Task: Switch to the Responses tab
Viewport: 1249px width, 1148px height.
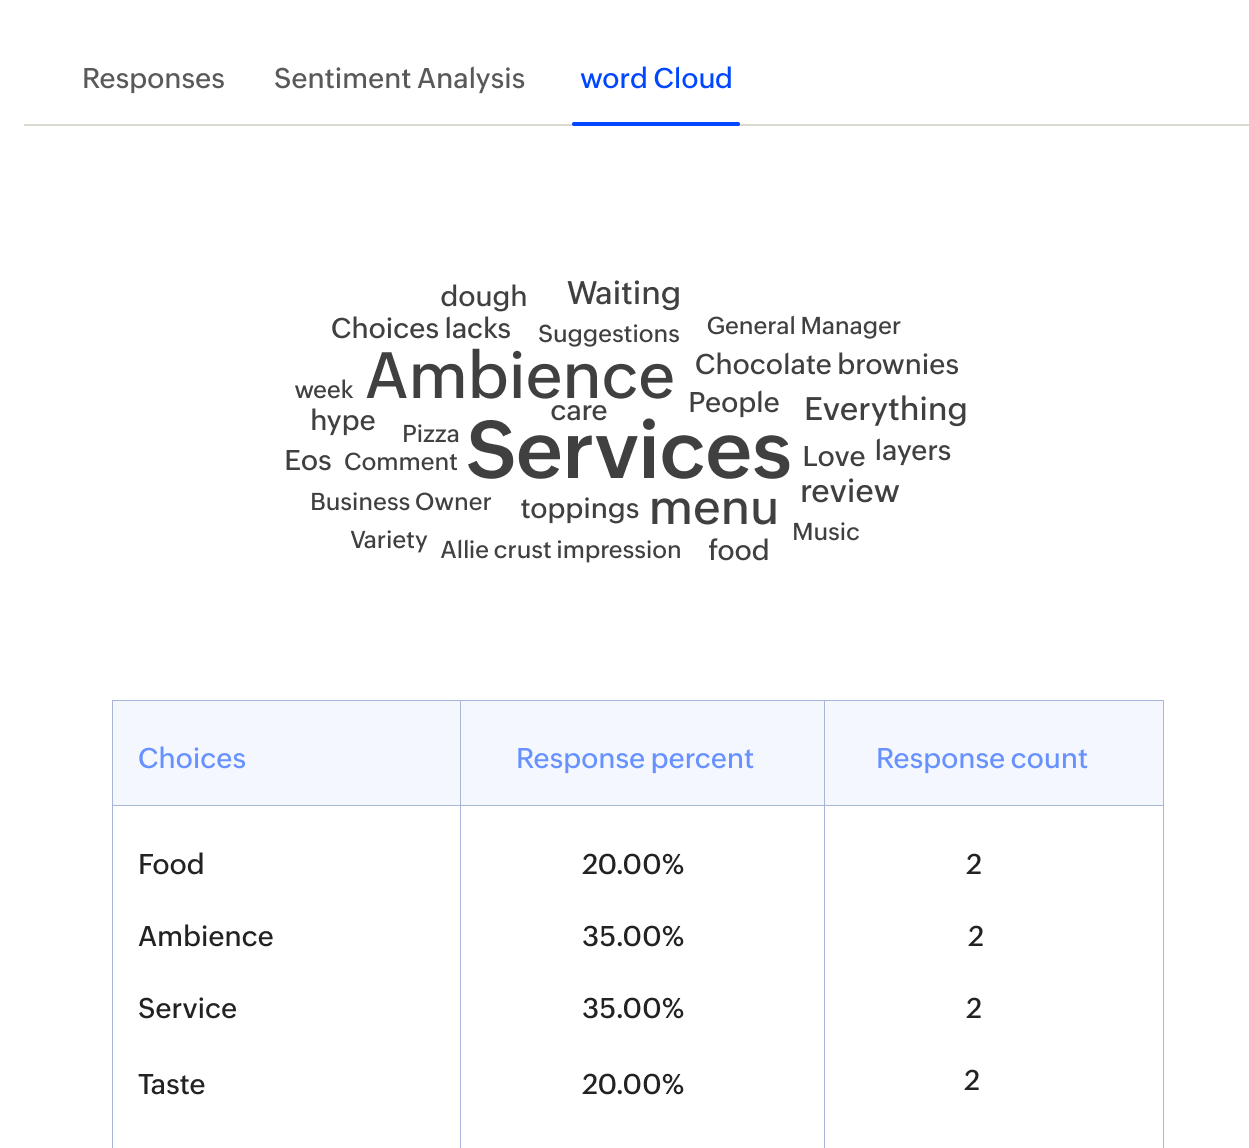Action: coord(153,79)
